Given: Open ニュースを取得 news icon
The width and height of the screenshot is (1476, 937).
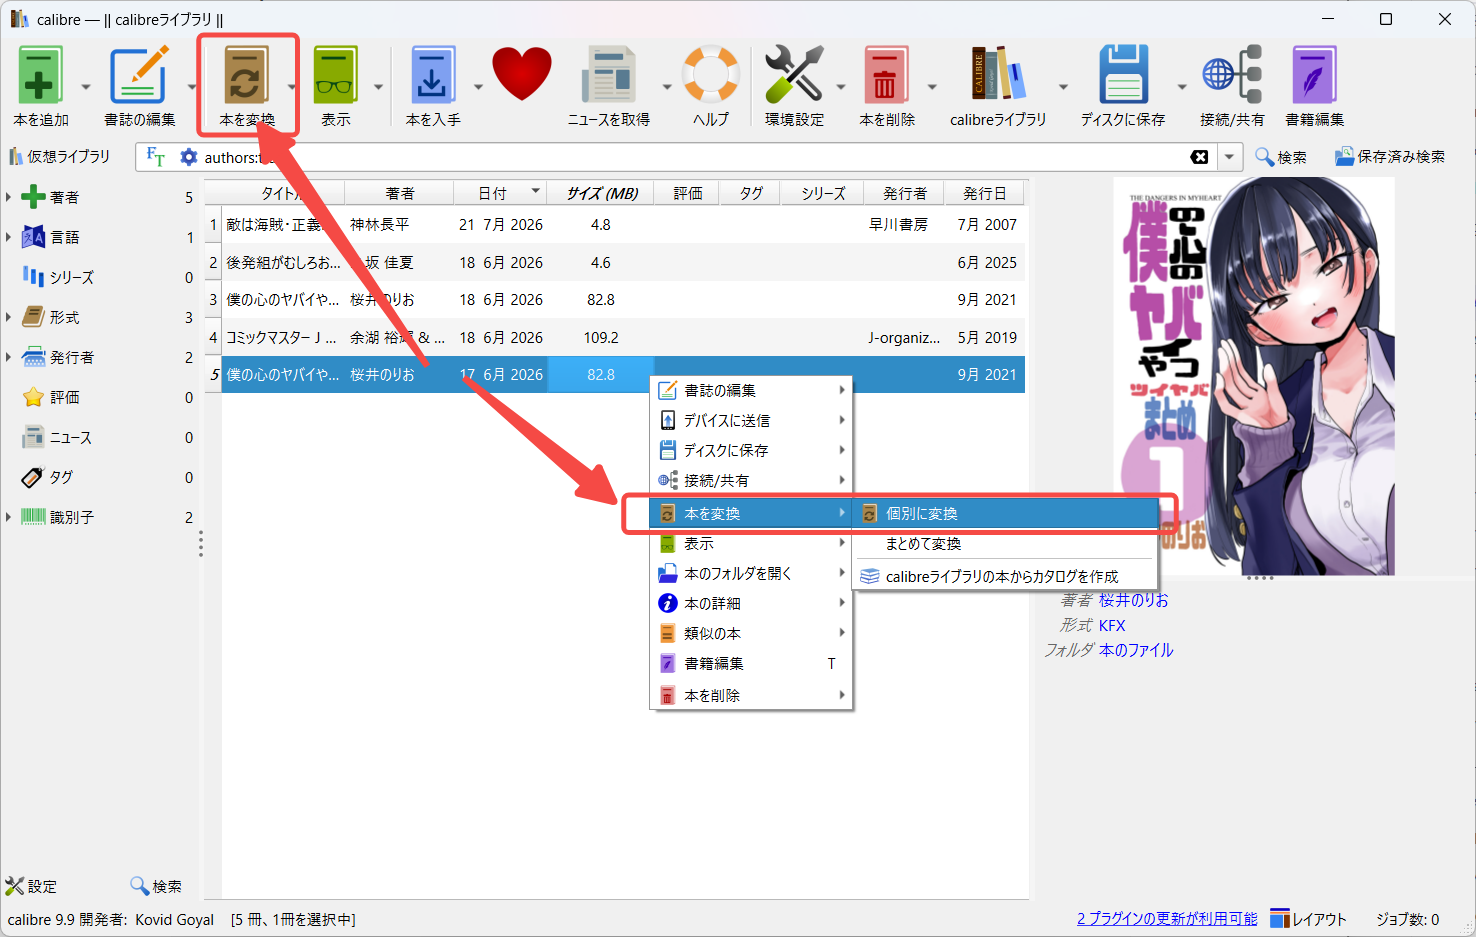Looking at the screenshot, I should [609, 75].
